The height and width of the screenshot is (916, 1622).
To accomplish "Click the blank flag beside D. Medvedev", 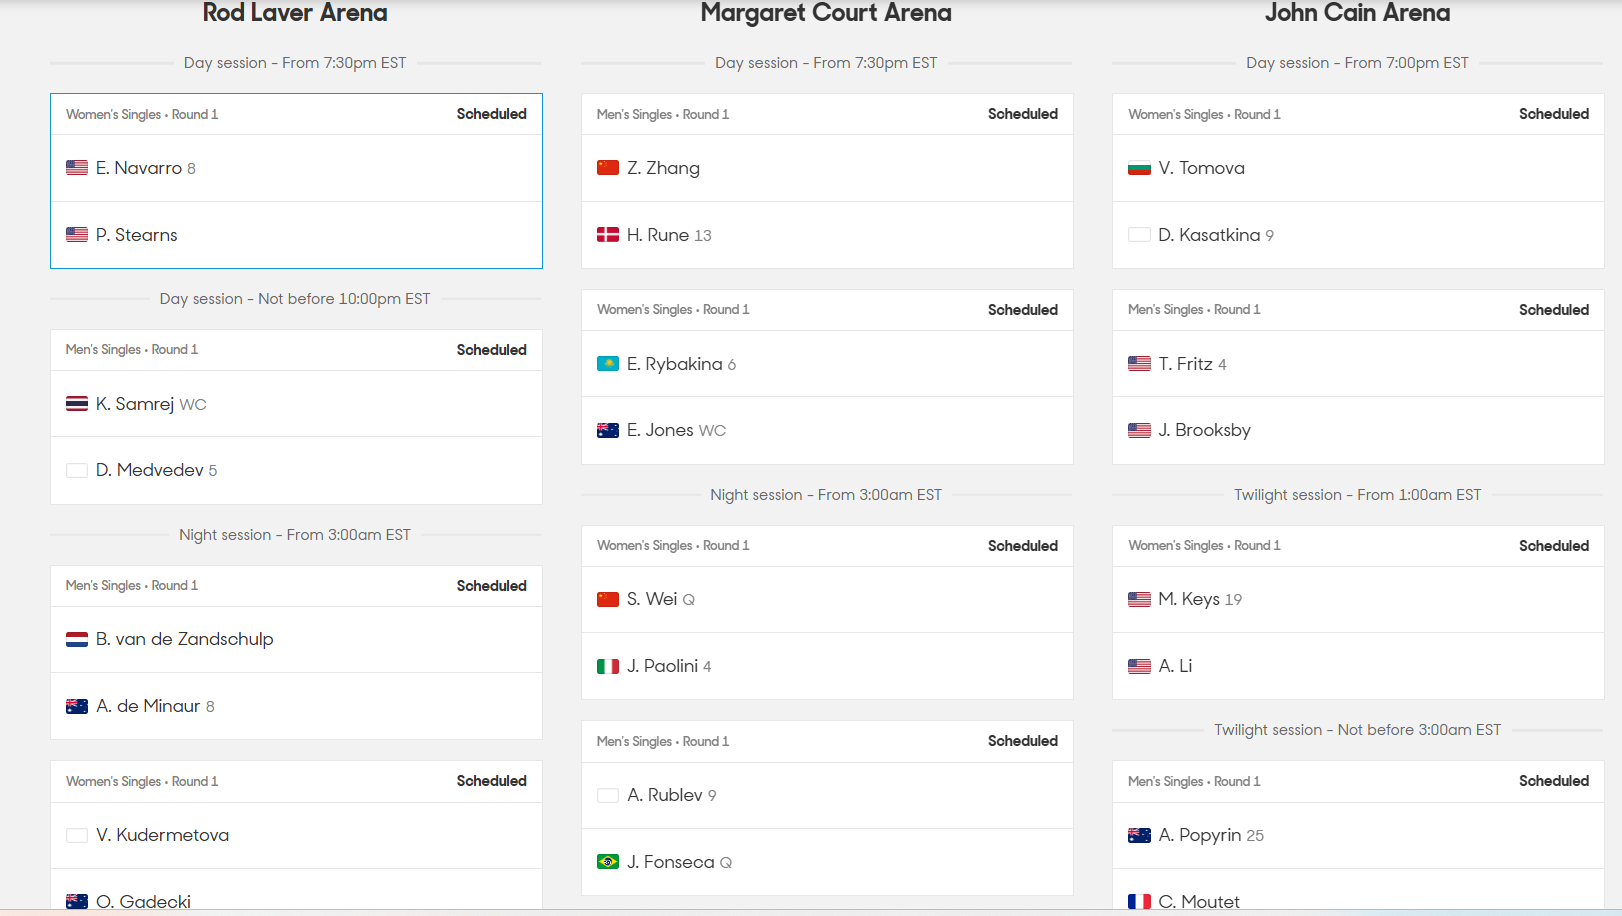I will [x=77, y=470].
